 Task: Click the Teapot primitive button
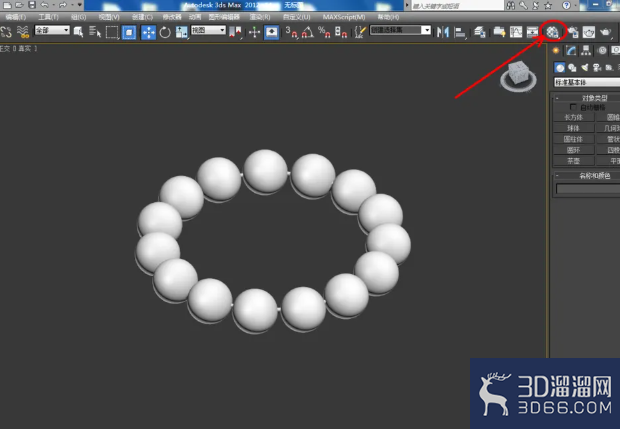(573, 161)
